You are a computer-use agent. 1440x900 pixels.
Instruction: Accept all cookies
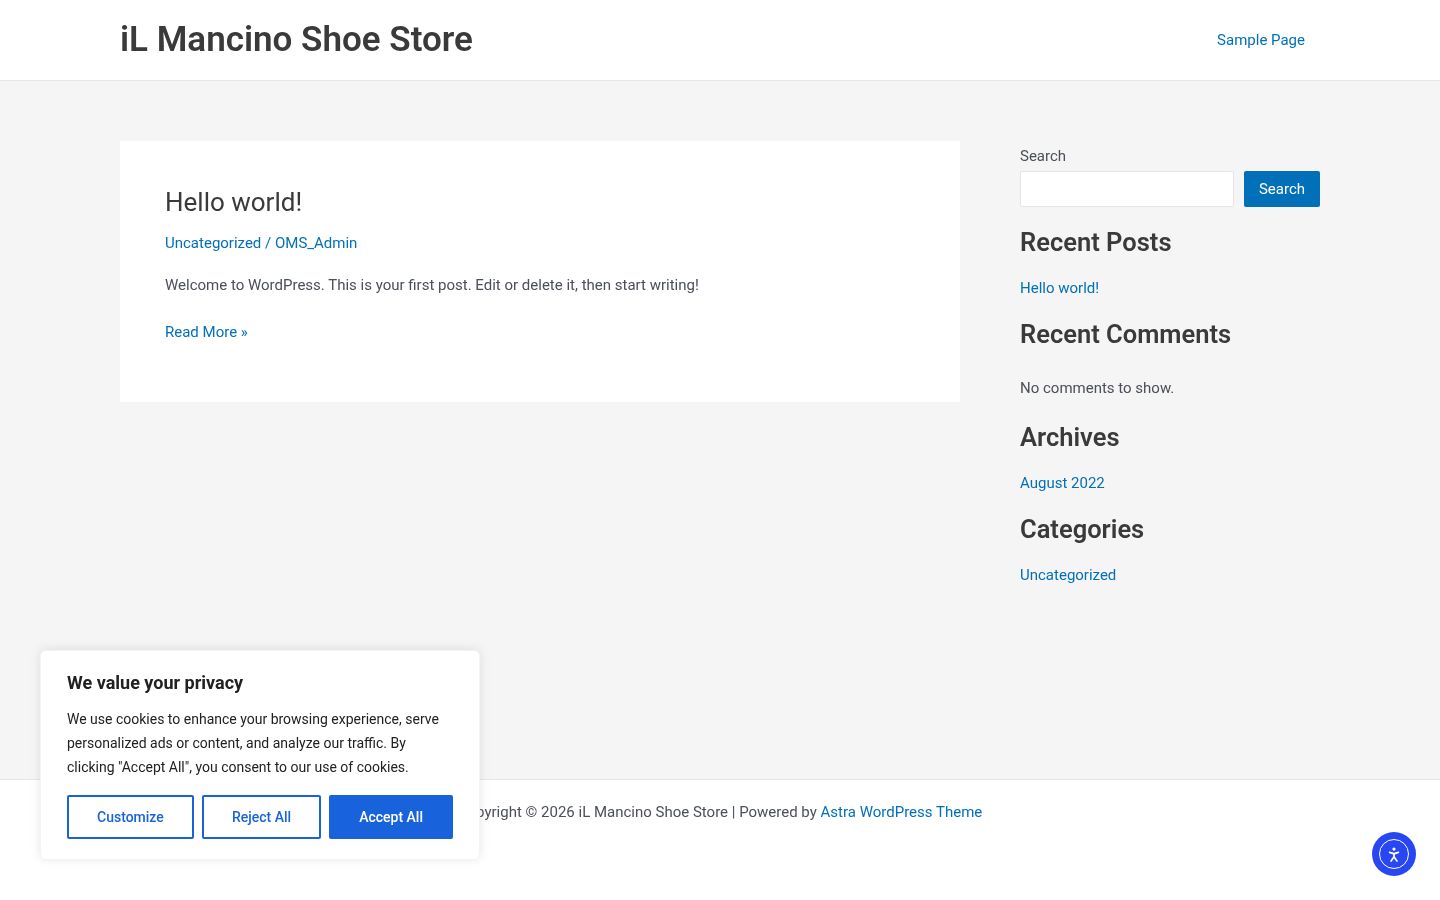click(x=391, y=817)
